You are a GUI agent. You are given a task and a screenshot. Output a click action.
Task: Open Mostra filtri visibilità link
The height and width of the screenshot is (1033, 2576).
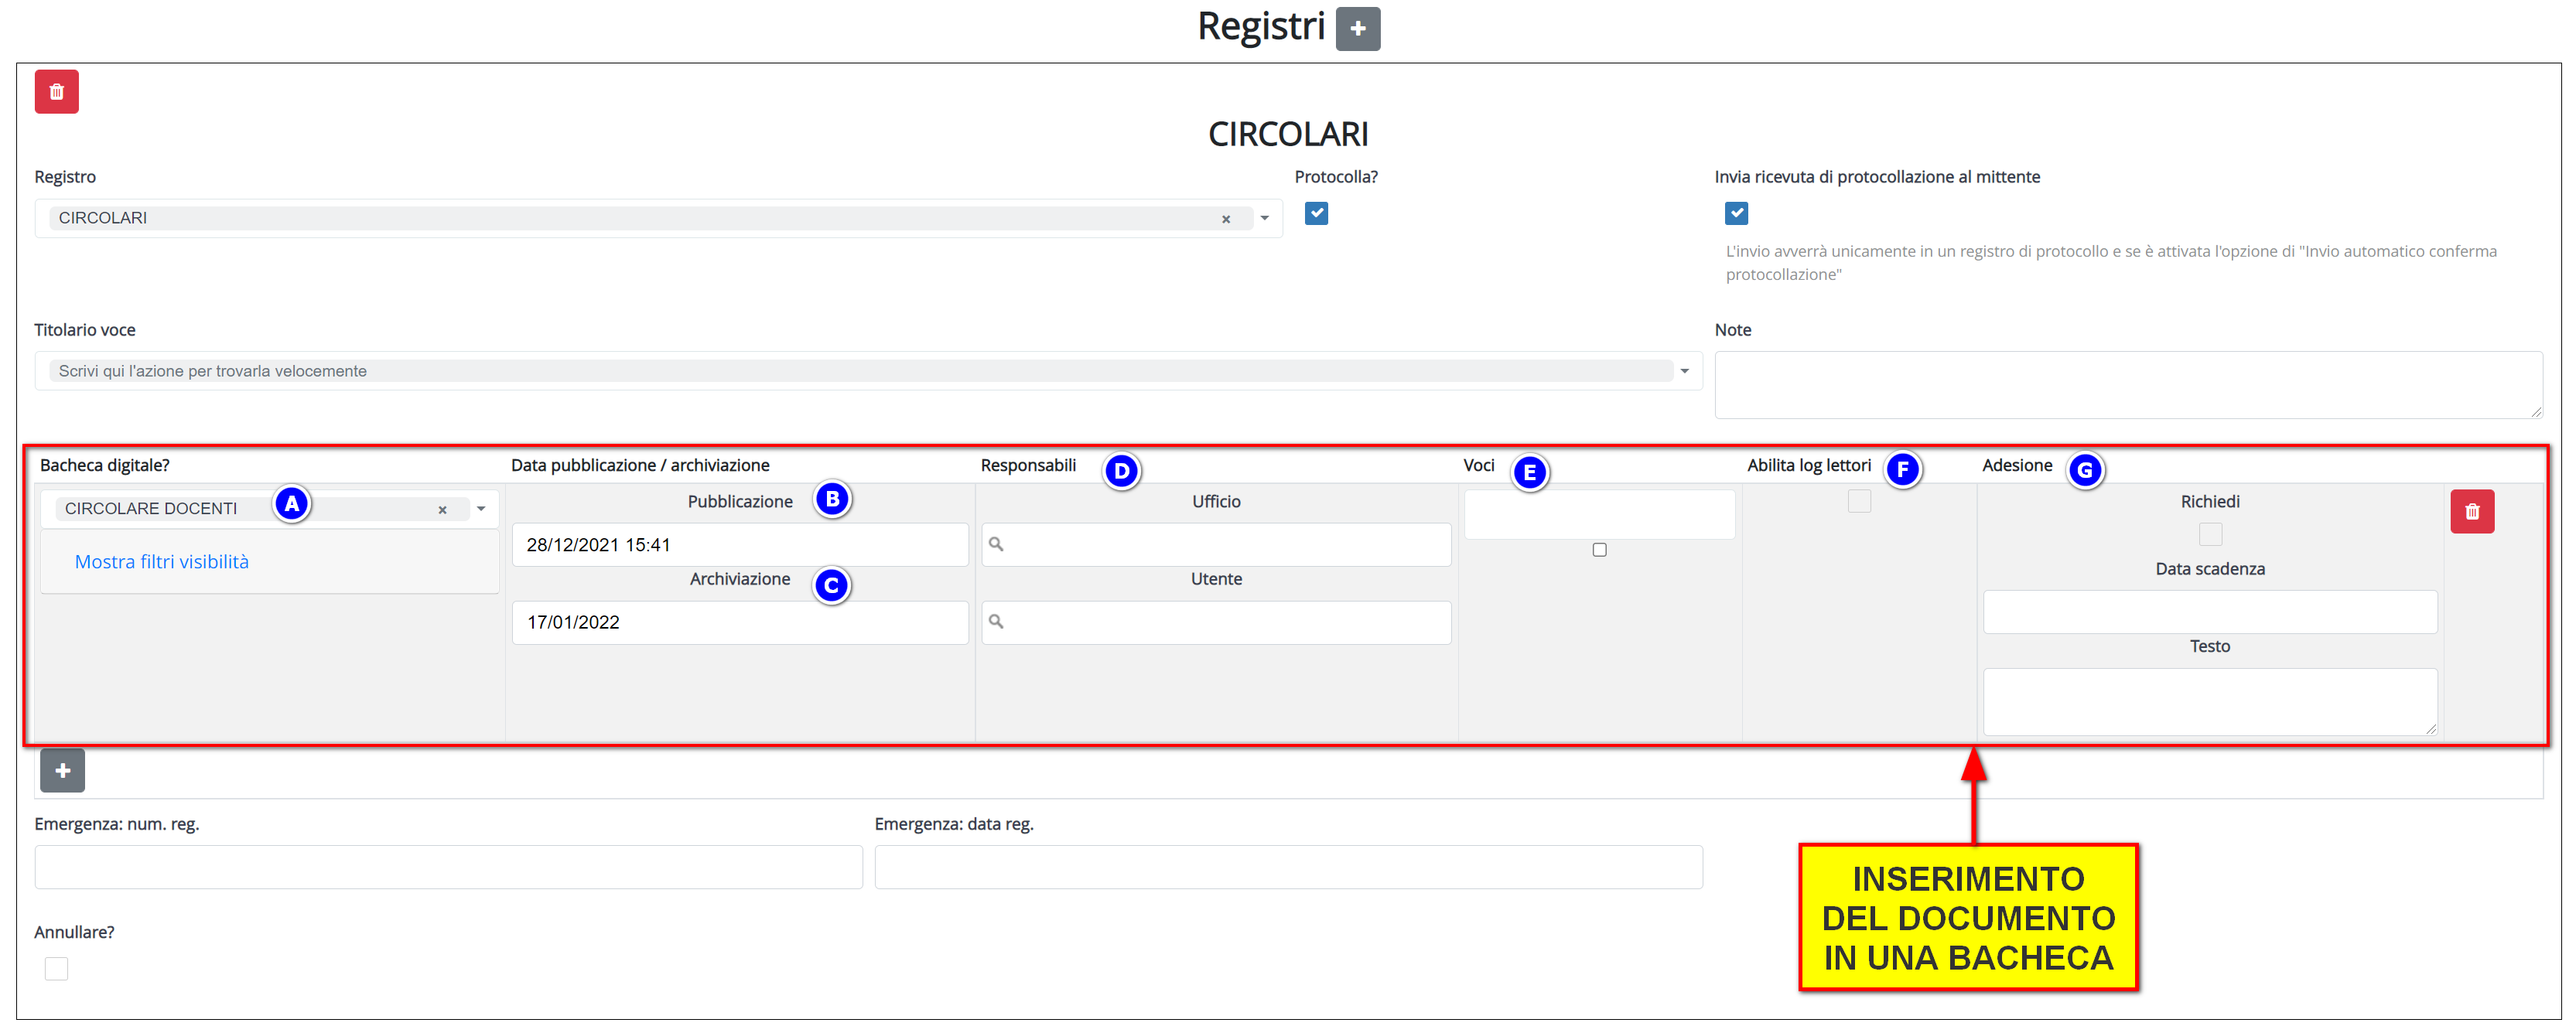(x=162, y=562)
